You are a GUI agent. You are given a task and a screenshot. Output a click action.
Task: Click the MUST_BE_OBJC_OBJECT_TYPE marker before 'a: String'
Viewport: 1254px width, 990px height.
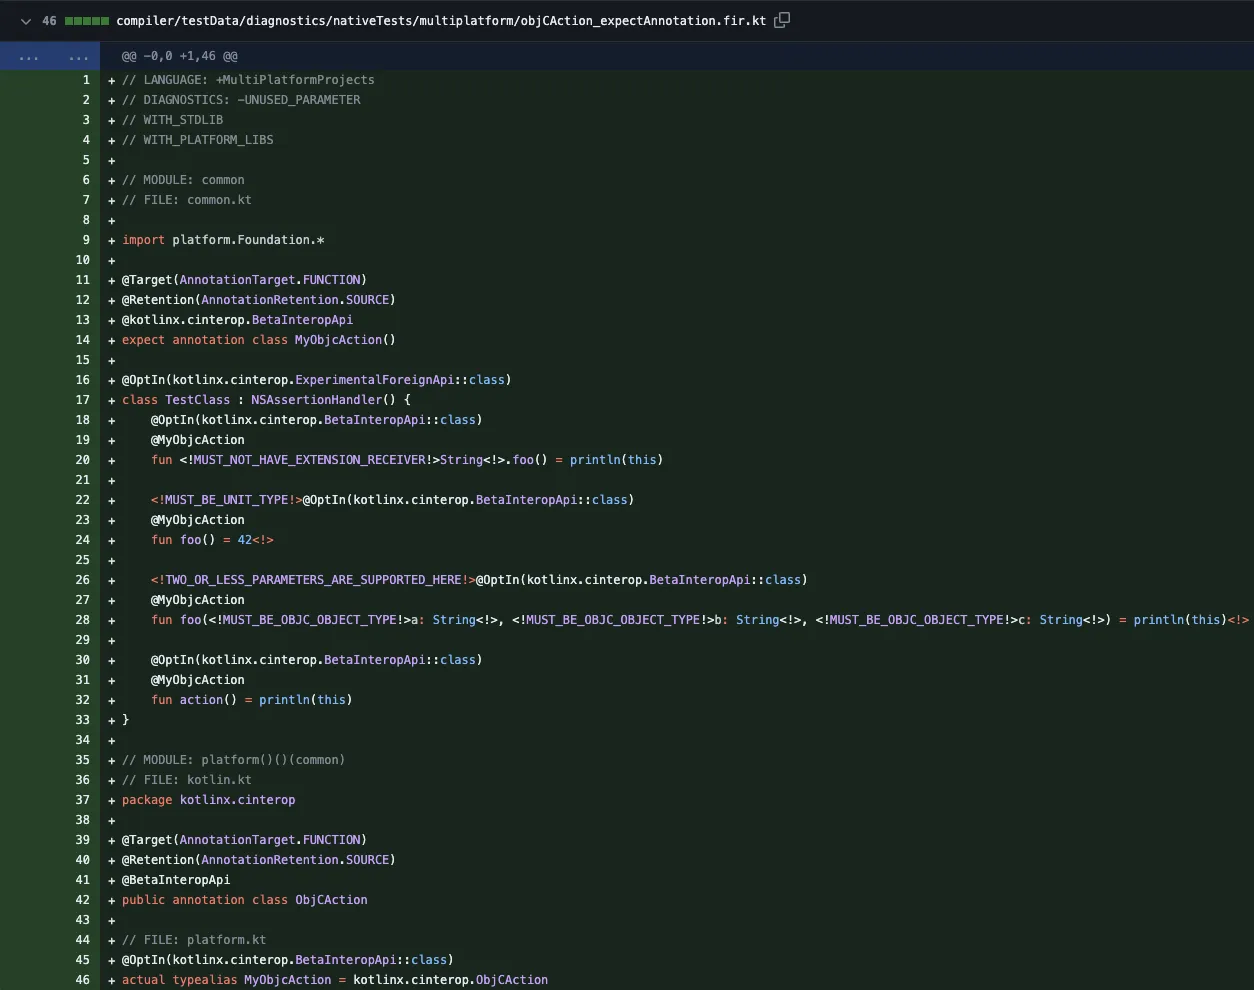[309, 620]
